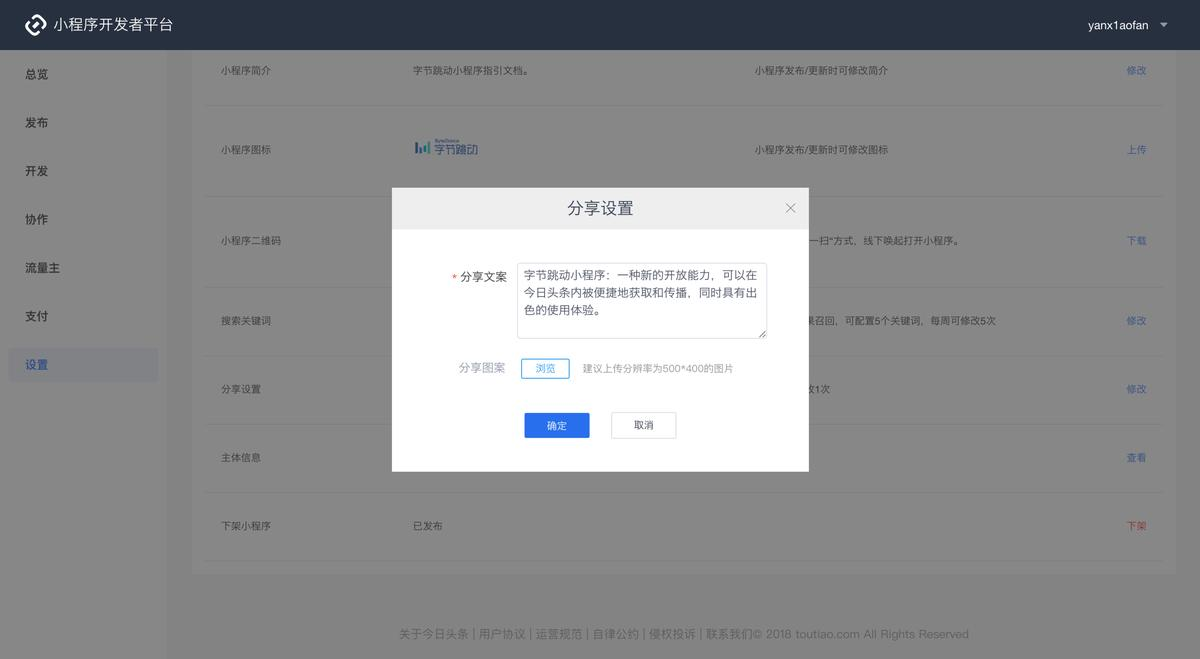Cancel the dialog using 取消
This screenshot has height=659, width=1200.
(x=643, y=425)
